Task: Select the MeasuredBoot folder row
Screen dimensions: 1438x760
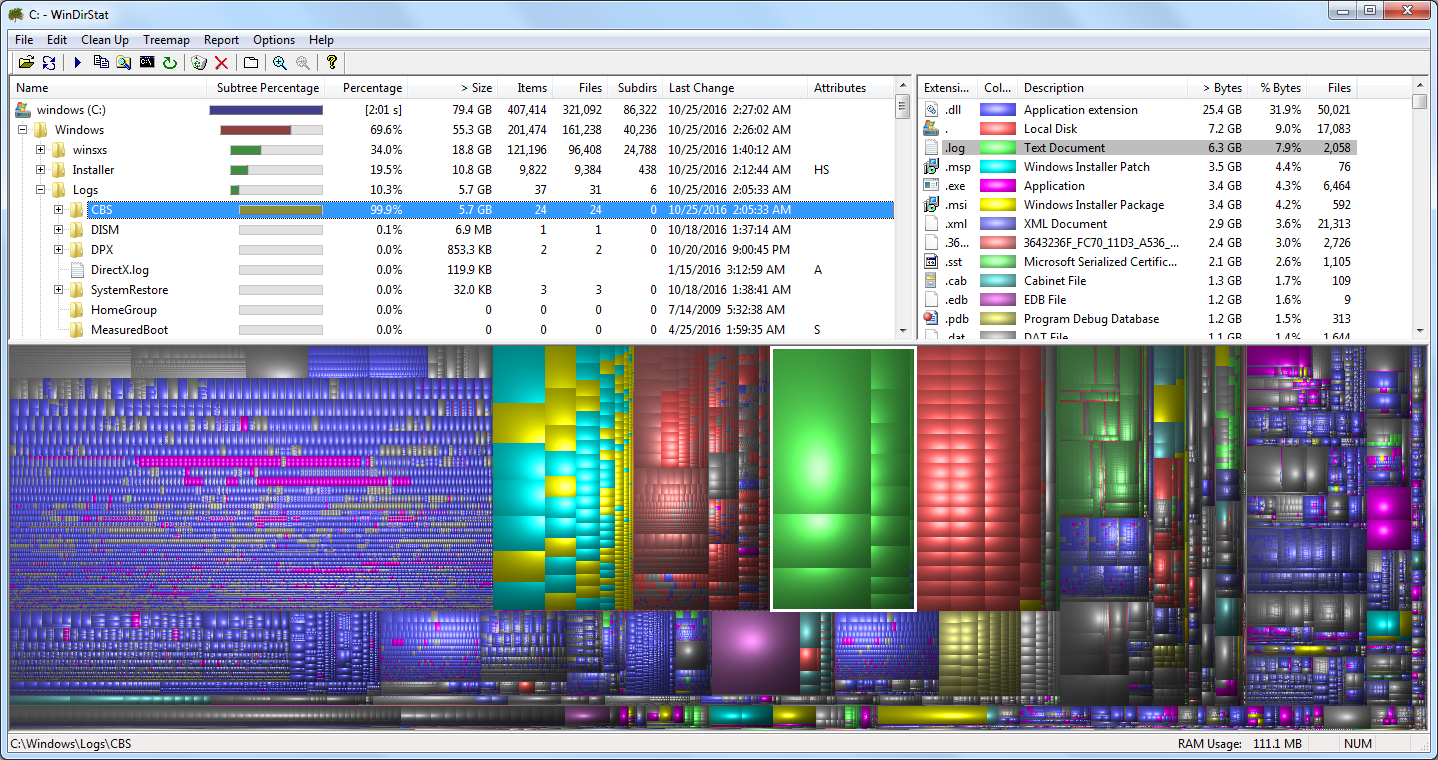Action: [x=452, y=329]
